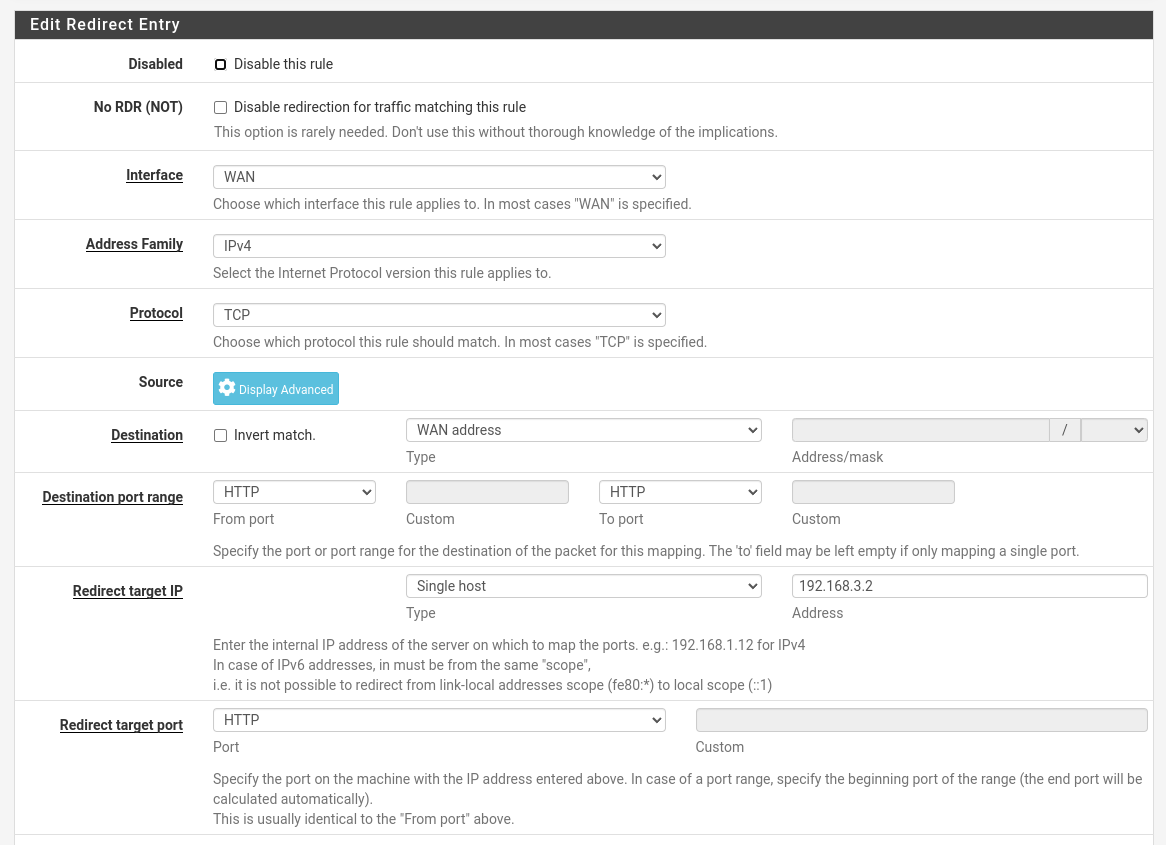
Task: Click the To port Custom field
Action: coord(873,492)
